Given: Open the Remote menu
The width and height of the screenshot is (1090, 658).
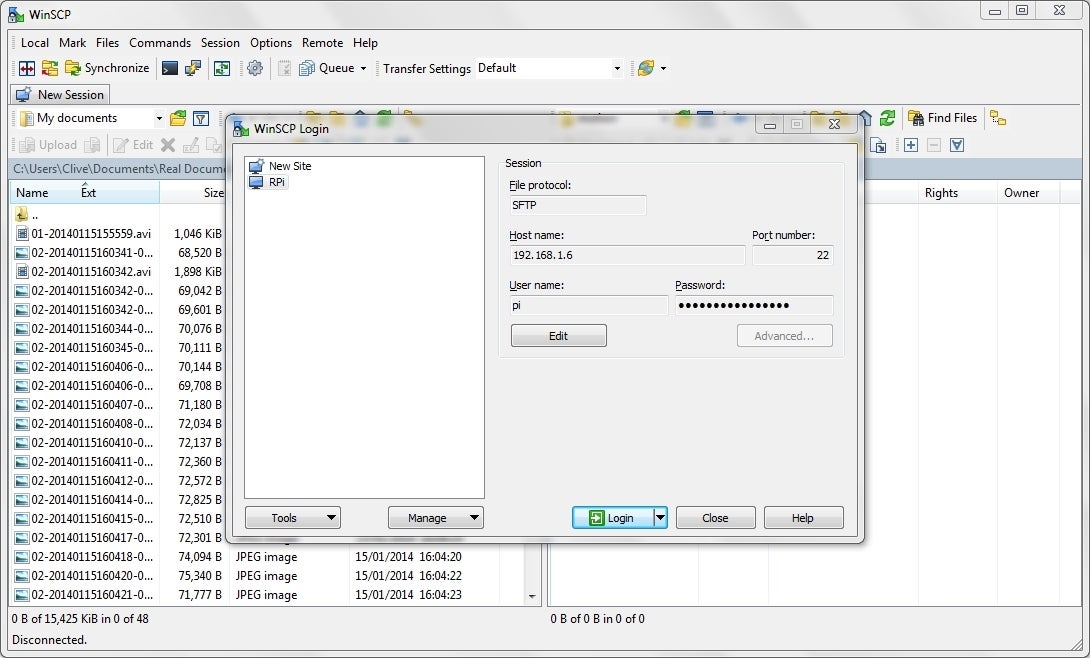Looking at the screenshot, I should pyautogui.click(x=323, y=43).
